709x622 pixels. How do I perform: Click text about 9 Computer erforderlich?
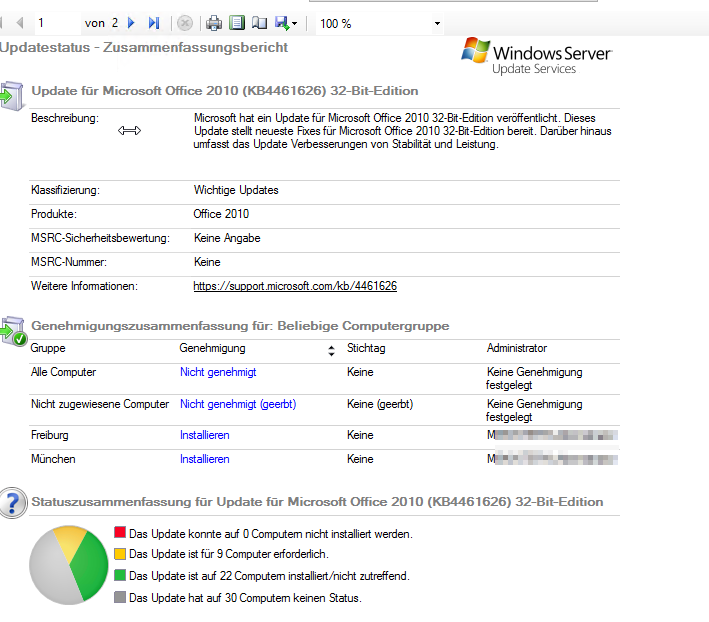coord(229,554)
